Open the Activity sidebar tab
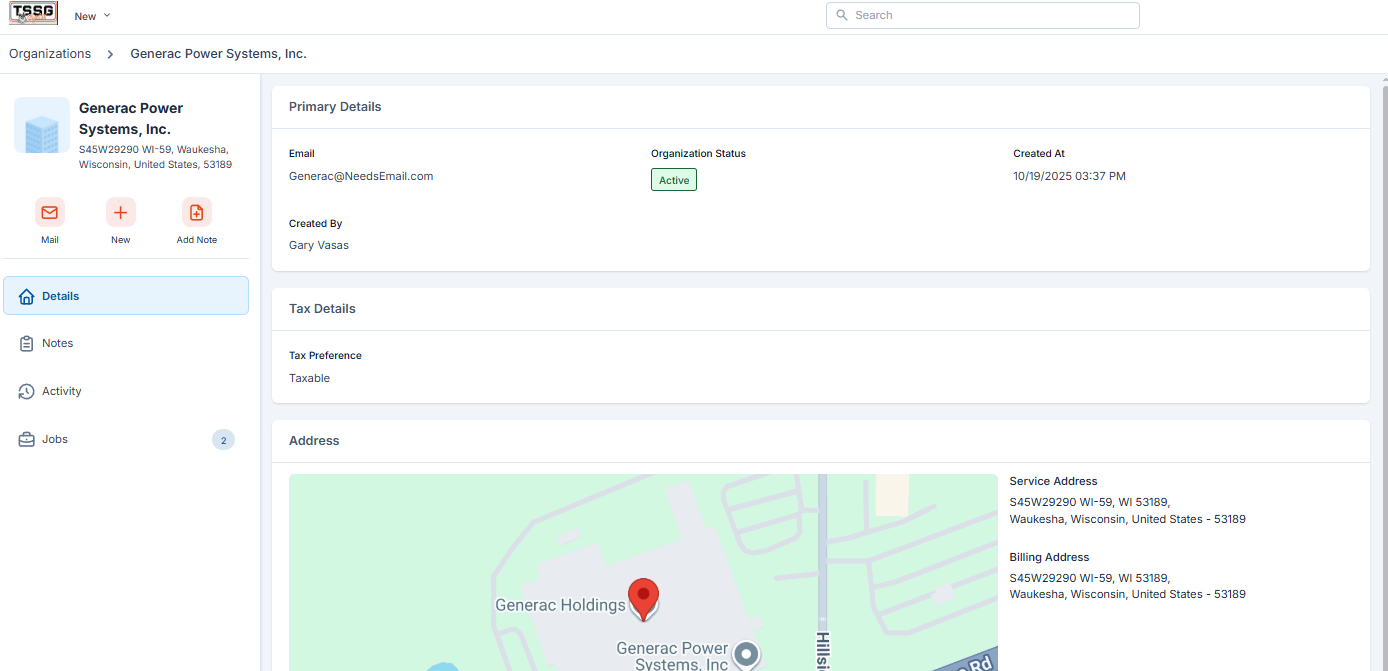The width and height of the screenshot is (1388, 671). [62, 391]
